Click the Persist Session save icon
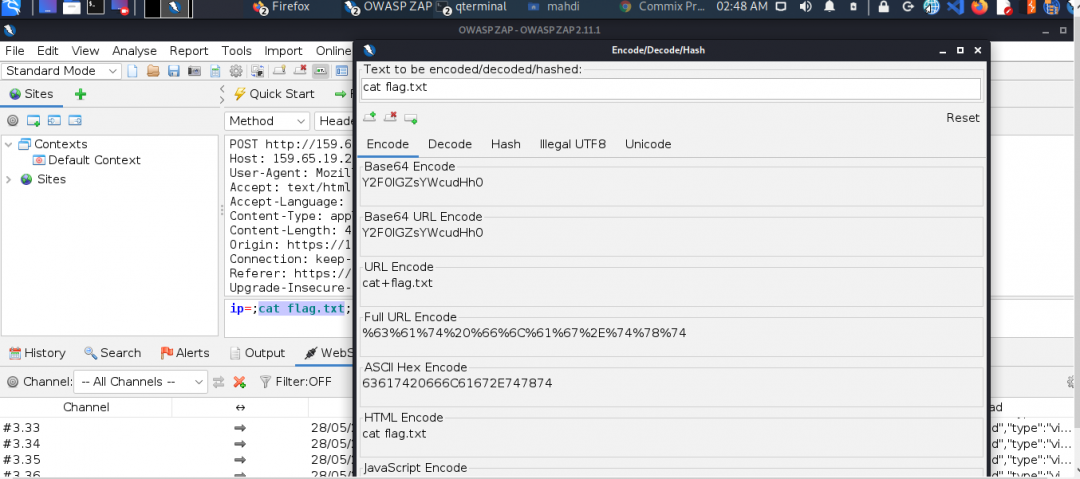 (174, 71)
